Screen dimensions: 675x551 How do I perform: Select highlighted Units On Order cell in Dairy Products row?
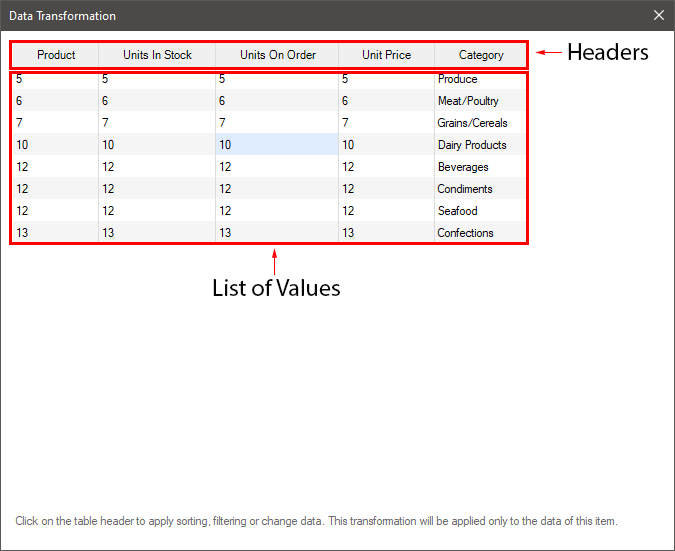point(276,145)
